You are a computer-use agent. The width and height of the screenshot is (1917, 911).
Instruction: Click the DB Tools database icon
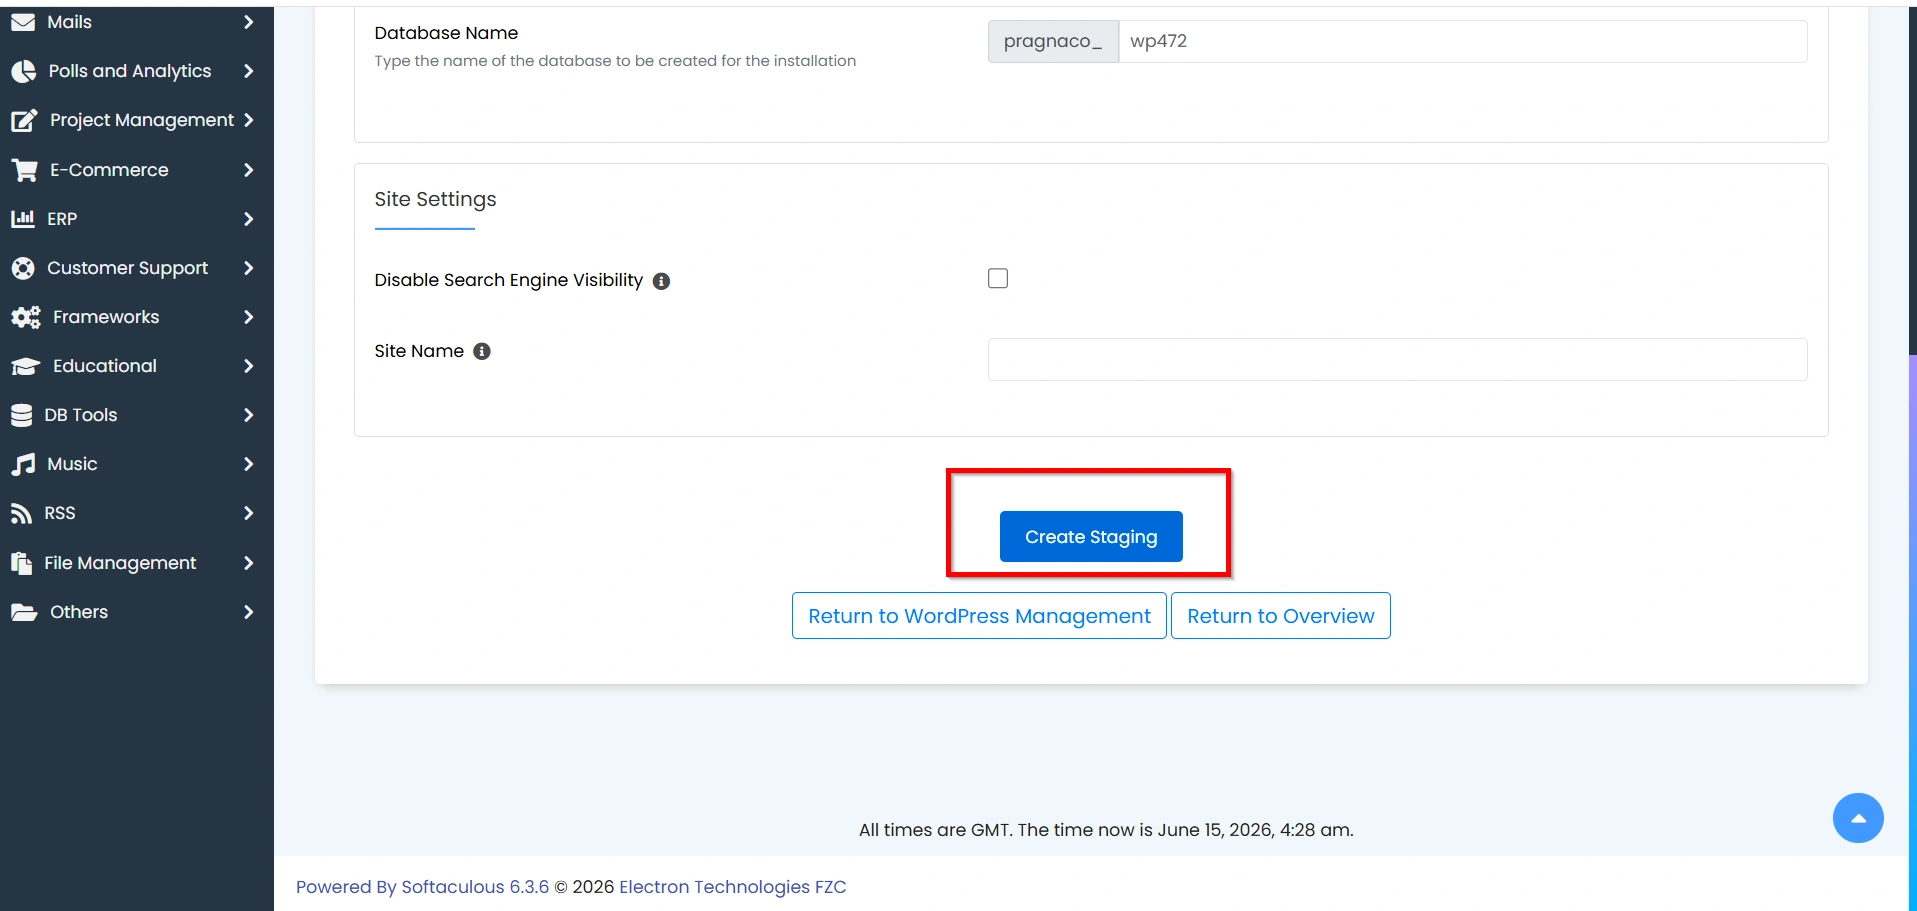click(x=21, y=415)
